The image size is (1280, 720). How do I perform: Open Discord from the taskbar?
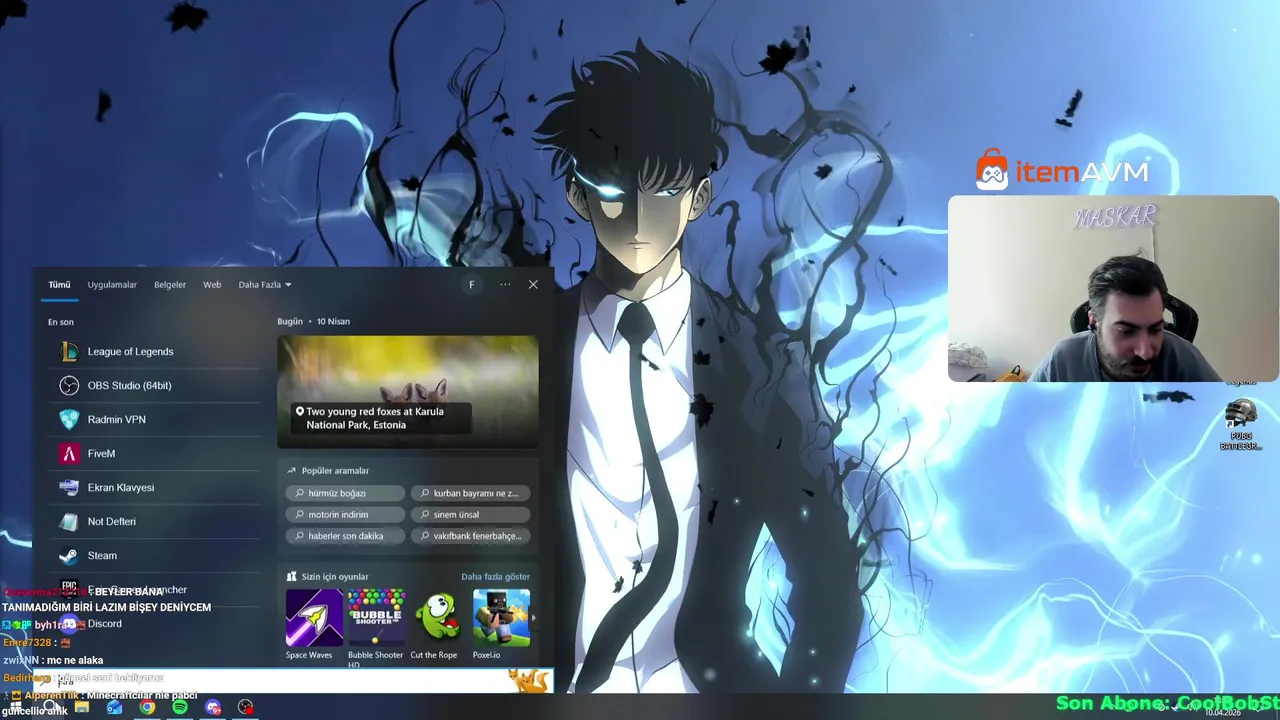(213, 708)
